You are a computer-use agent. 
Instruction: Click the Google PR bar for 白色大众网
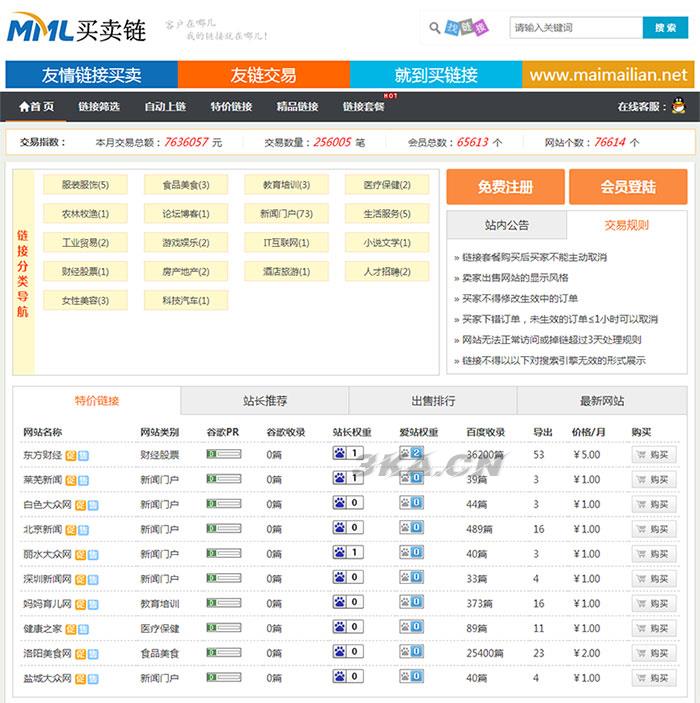(223, 504)
